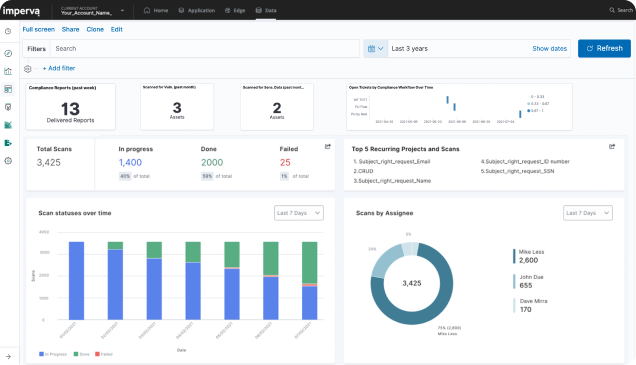This screenshot has width=636, height=365.
Task: Open the Visualize chart icon in sidebar
Action: point(8,71)
